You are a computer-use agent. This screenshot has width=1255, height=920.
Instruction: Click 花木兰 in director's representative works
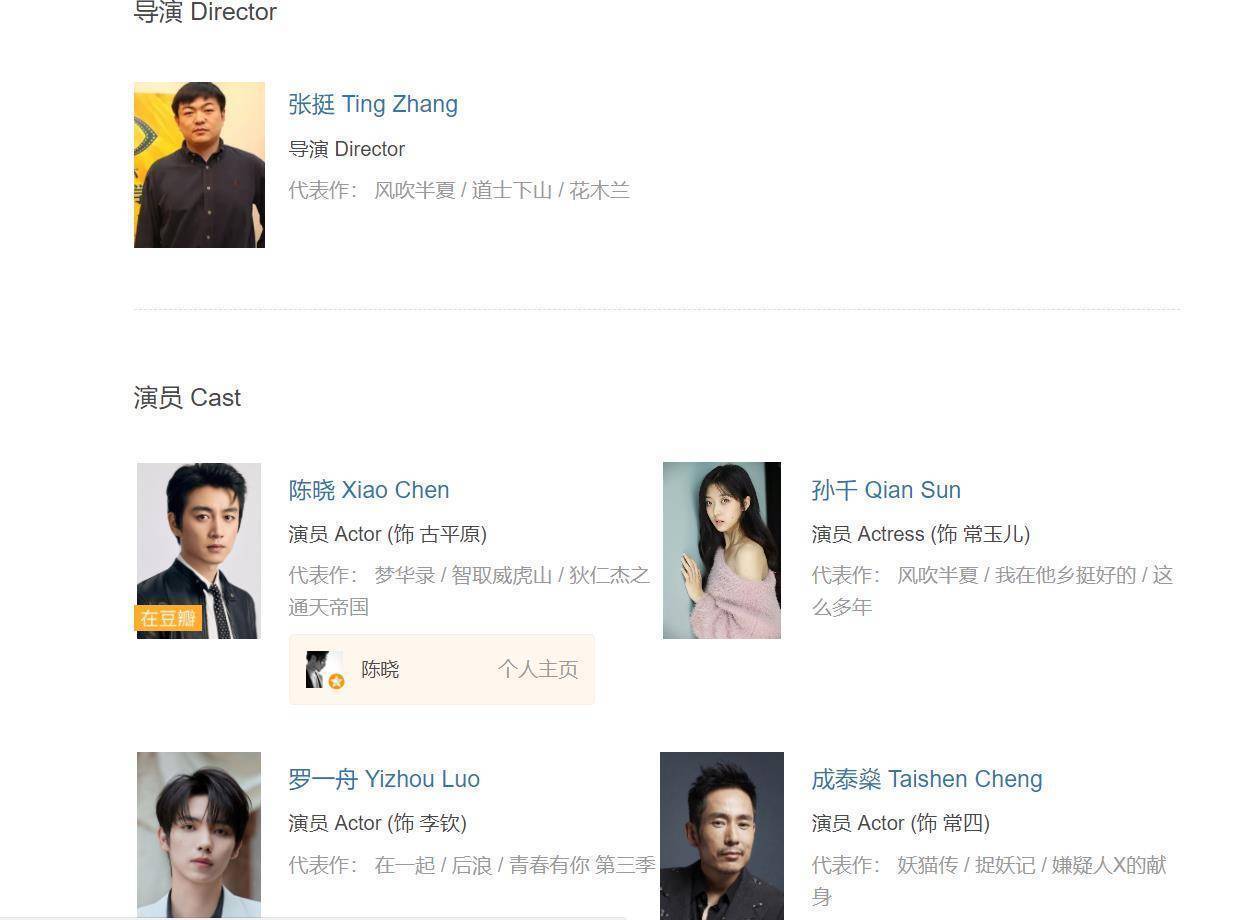click(x=600, y=190)
